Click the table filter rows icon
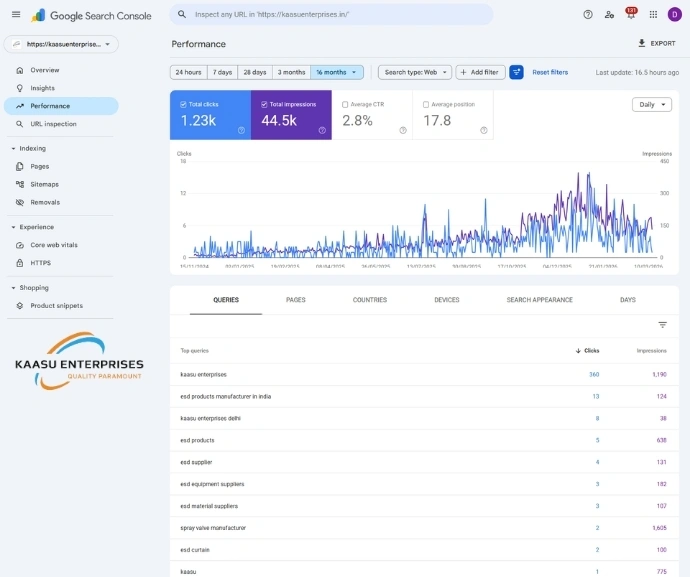Image resolution: width=690 pixels, height=577 pixels. tap(662, 325)
